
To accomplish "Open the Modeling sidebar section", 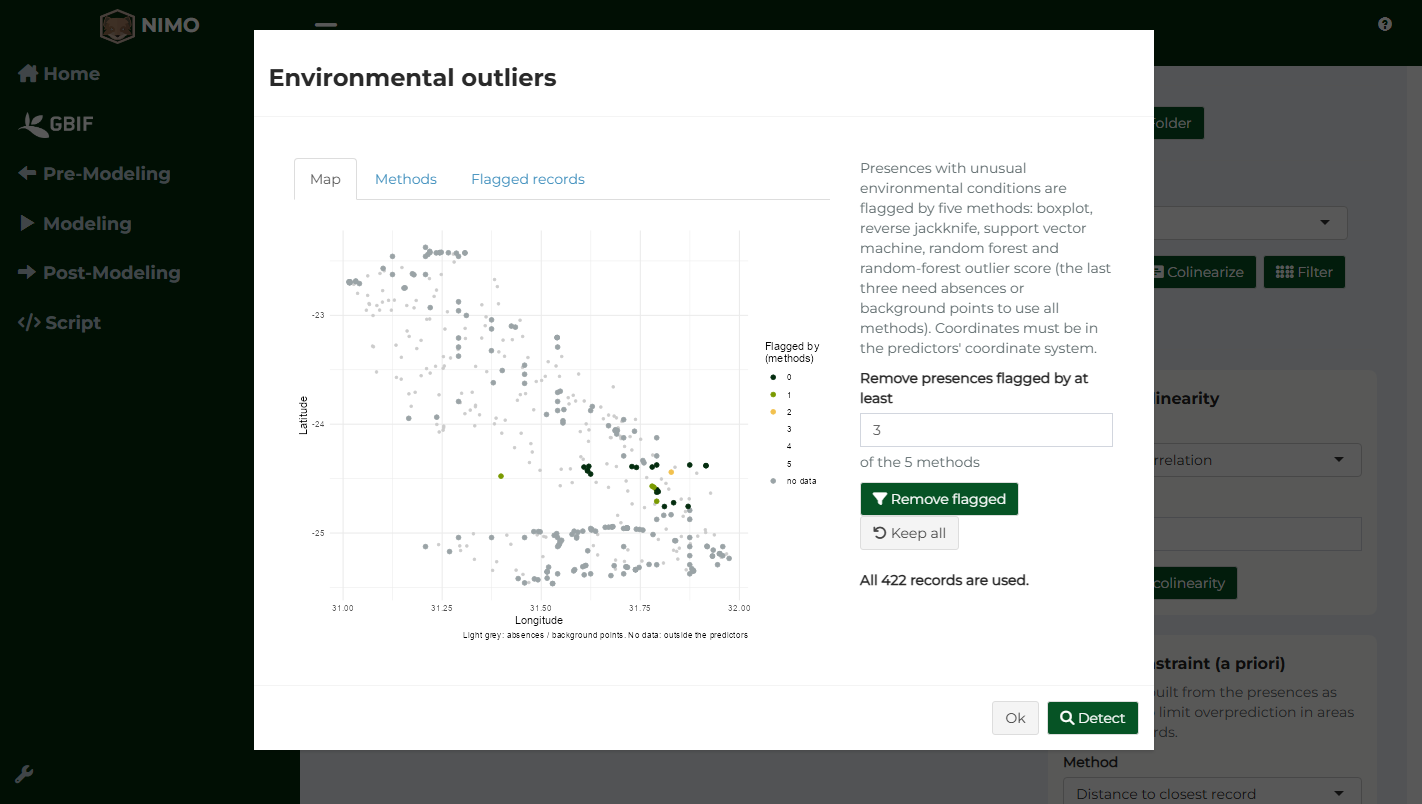I will [x=75, y=224].
